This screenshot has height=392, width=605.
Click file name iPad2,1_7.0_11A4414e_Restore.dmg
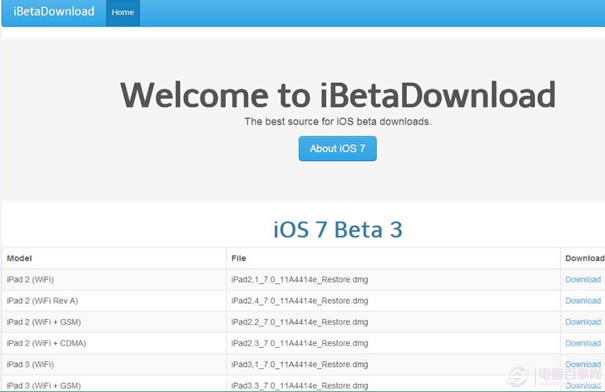[x=300, y=279]
